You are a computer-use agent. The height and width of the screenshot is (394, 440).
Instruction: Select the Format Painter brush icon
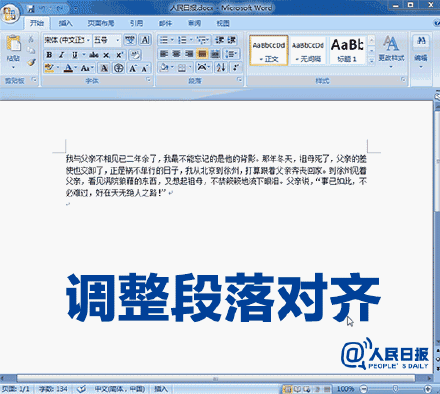(31, 62)
